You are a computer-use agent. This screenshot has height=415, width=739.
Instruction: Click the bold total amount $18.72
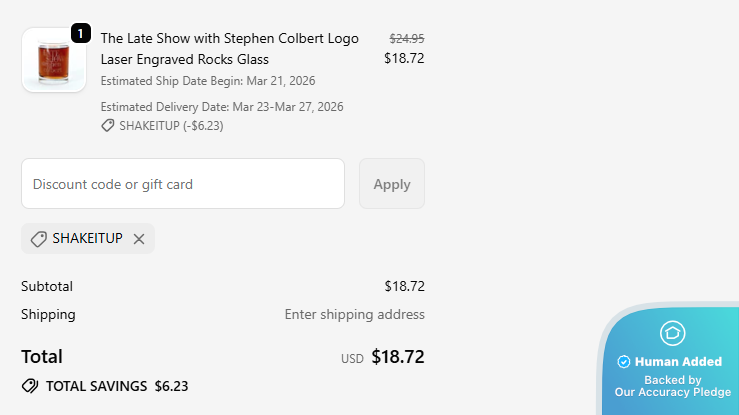point(398,357)
